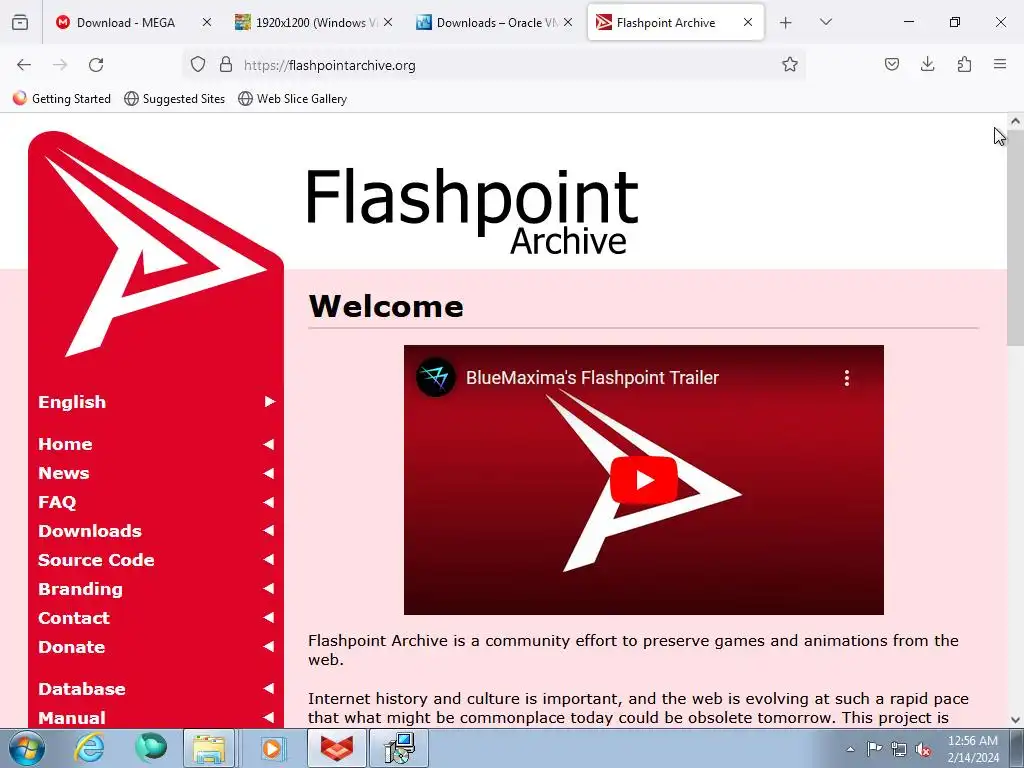Open the network status tray icon
The image size is (1024, 768).
click(899, 749)
